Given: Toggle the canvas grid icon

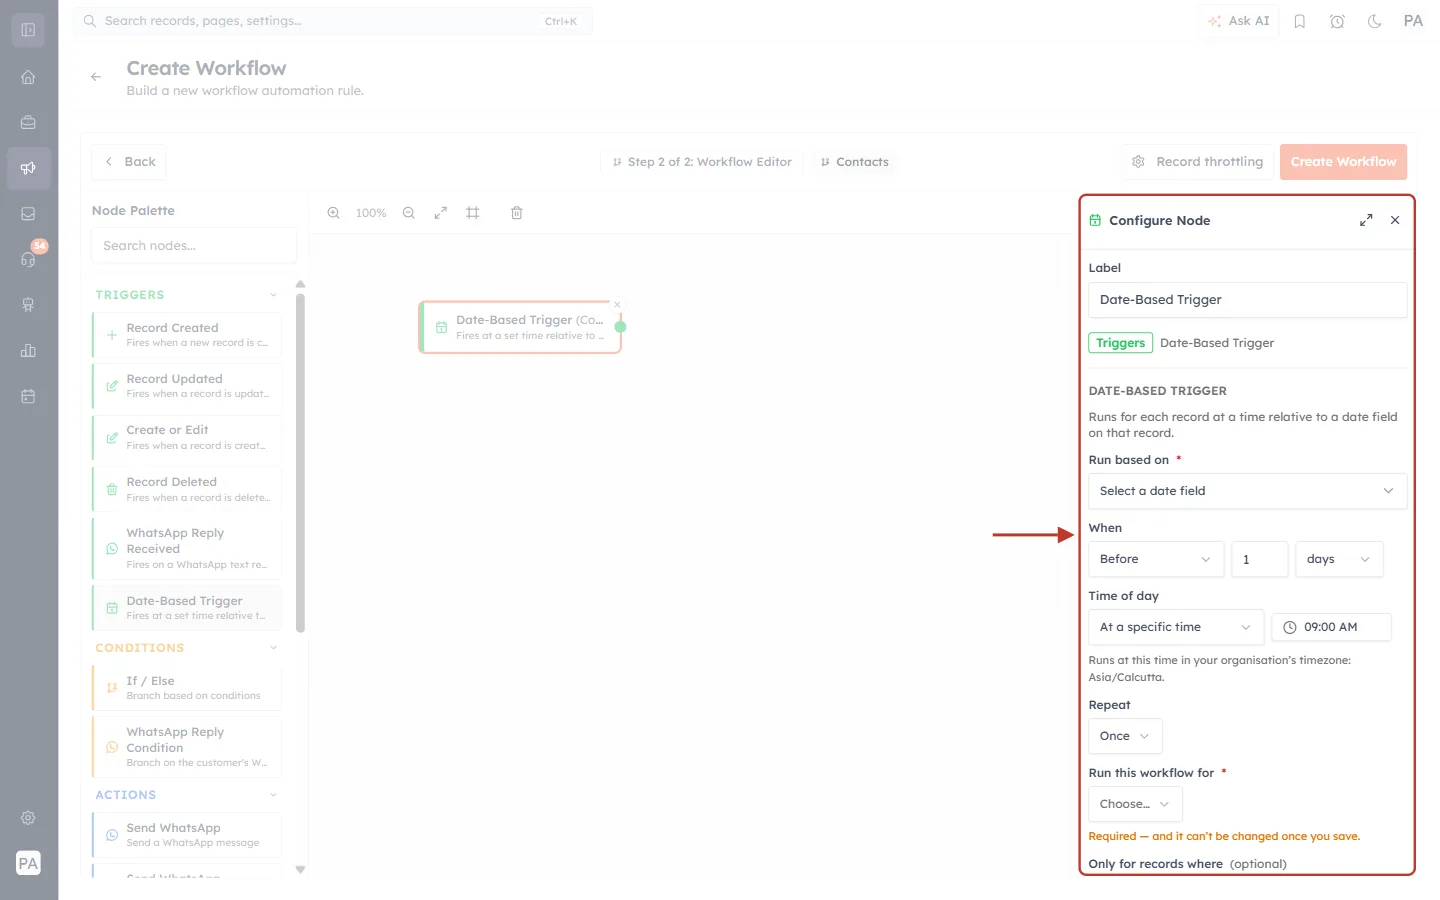Looking at the screenshot, I should coord(473,213).
